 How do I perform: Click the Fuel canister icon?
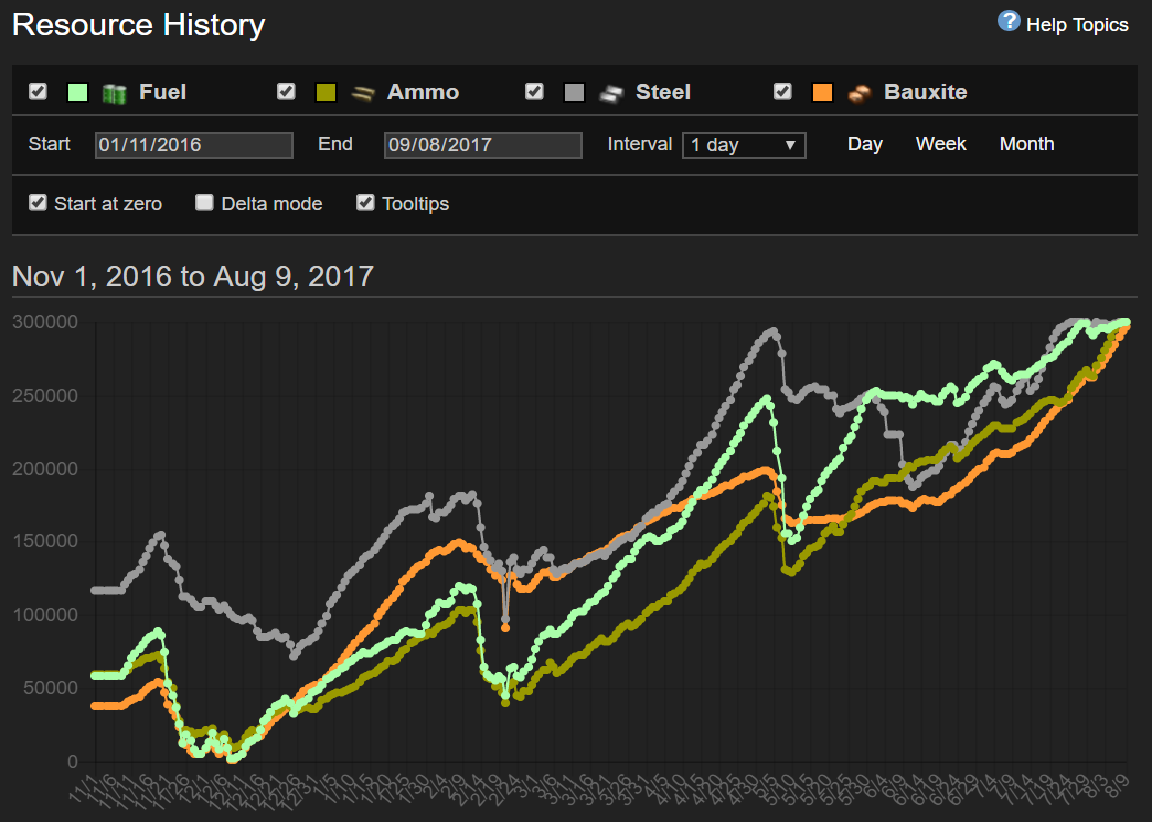pos(115,93)
